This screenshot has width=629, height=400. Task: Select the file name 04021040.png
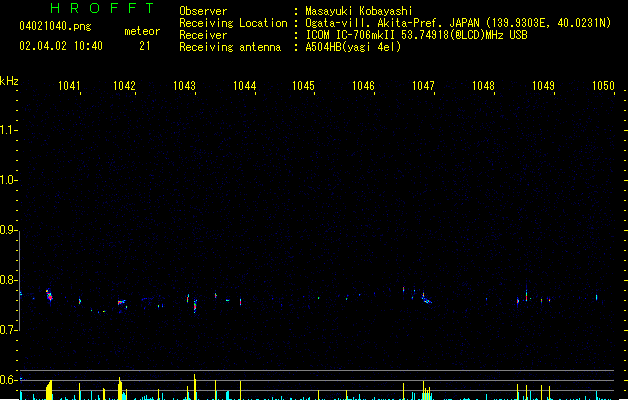point(55,26)
